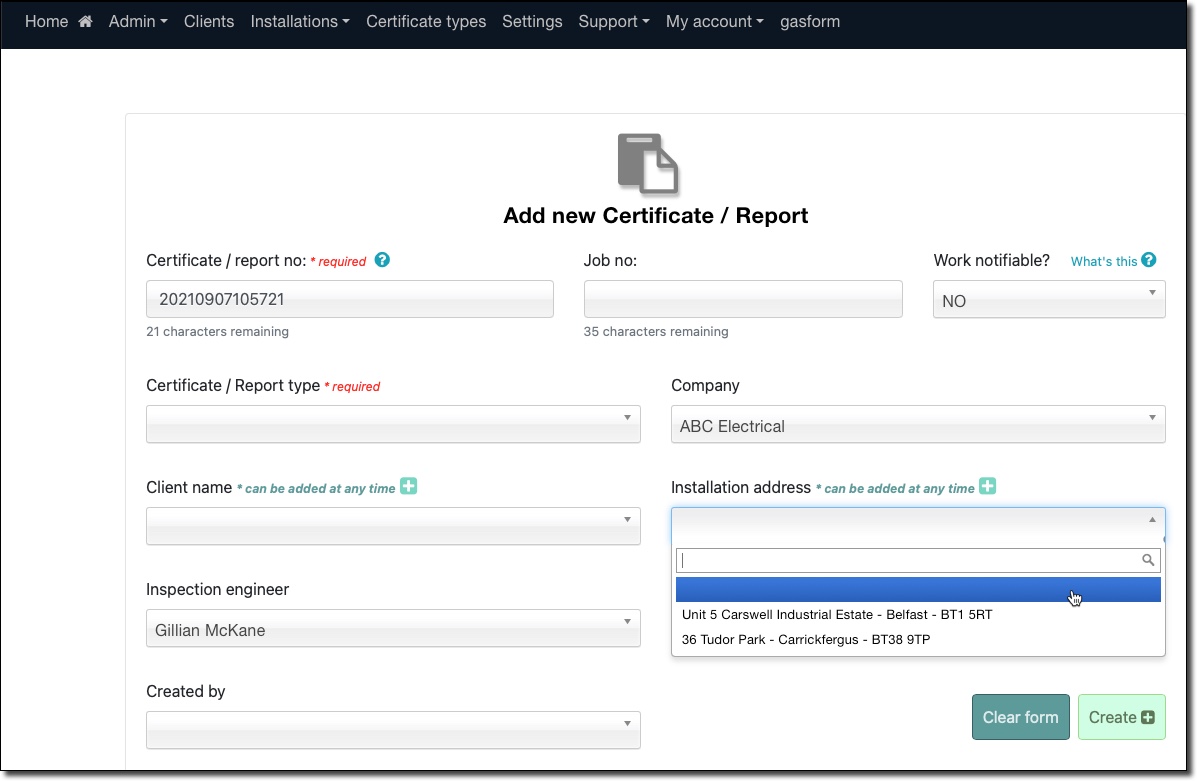Open the Created by dropdown
This screenshot has height=781, width=1197.
tap(393, 730)
